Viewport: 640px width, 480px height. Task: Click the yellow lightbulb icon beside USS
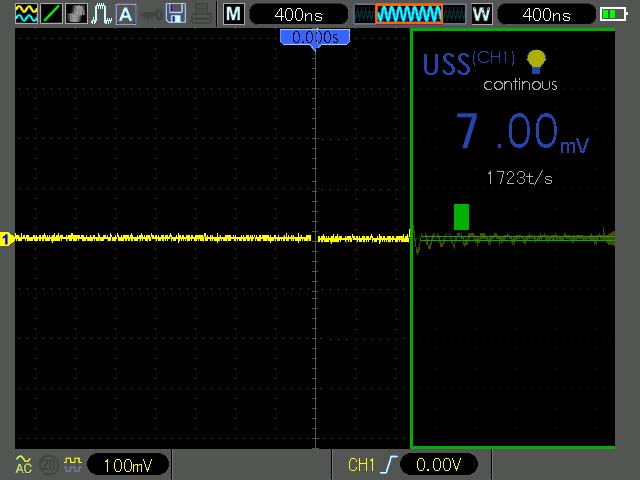pyautogui.click(x=536, y=62)
